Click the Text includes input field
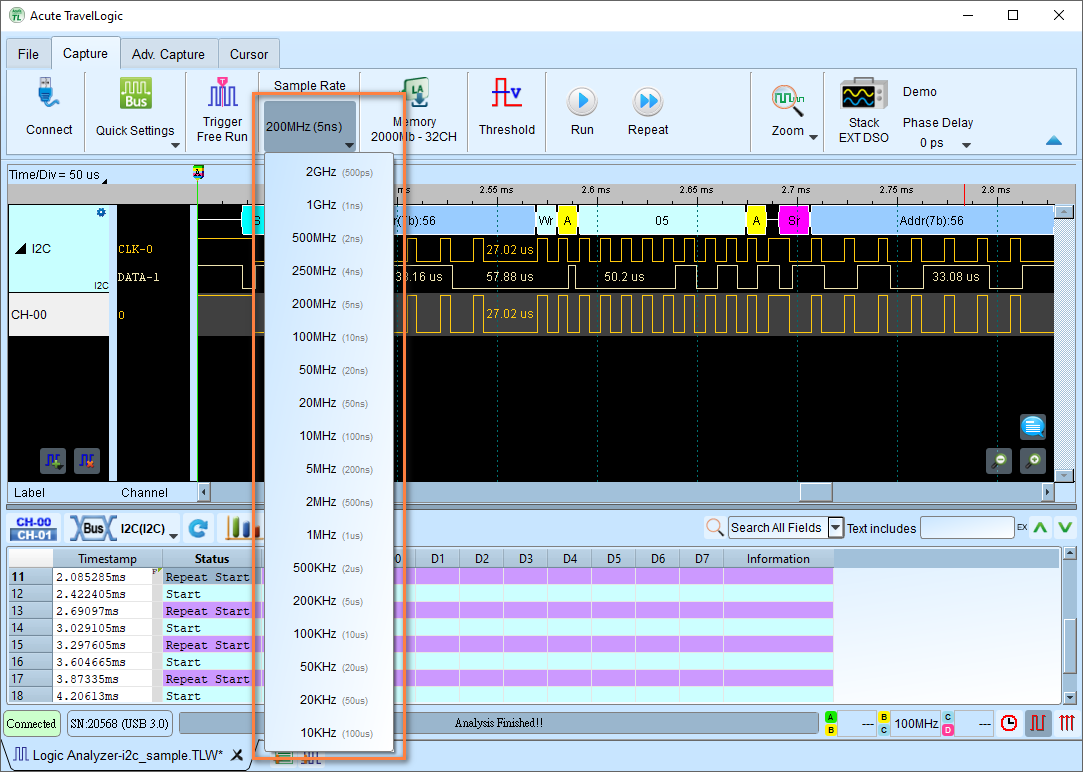 click(x=967, y=528)
